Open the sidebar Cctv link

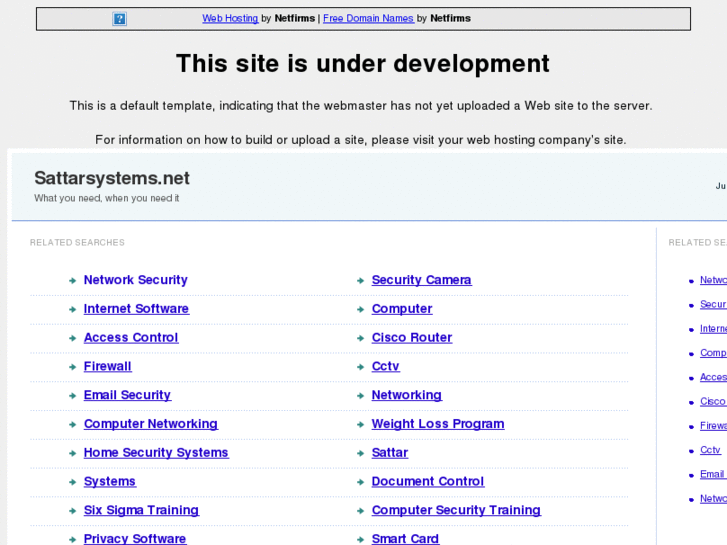tap(710, 450)
